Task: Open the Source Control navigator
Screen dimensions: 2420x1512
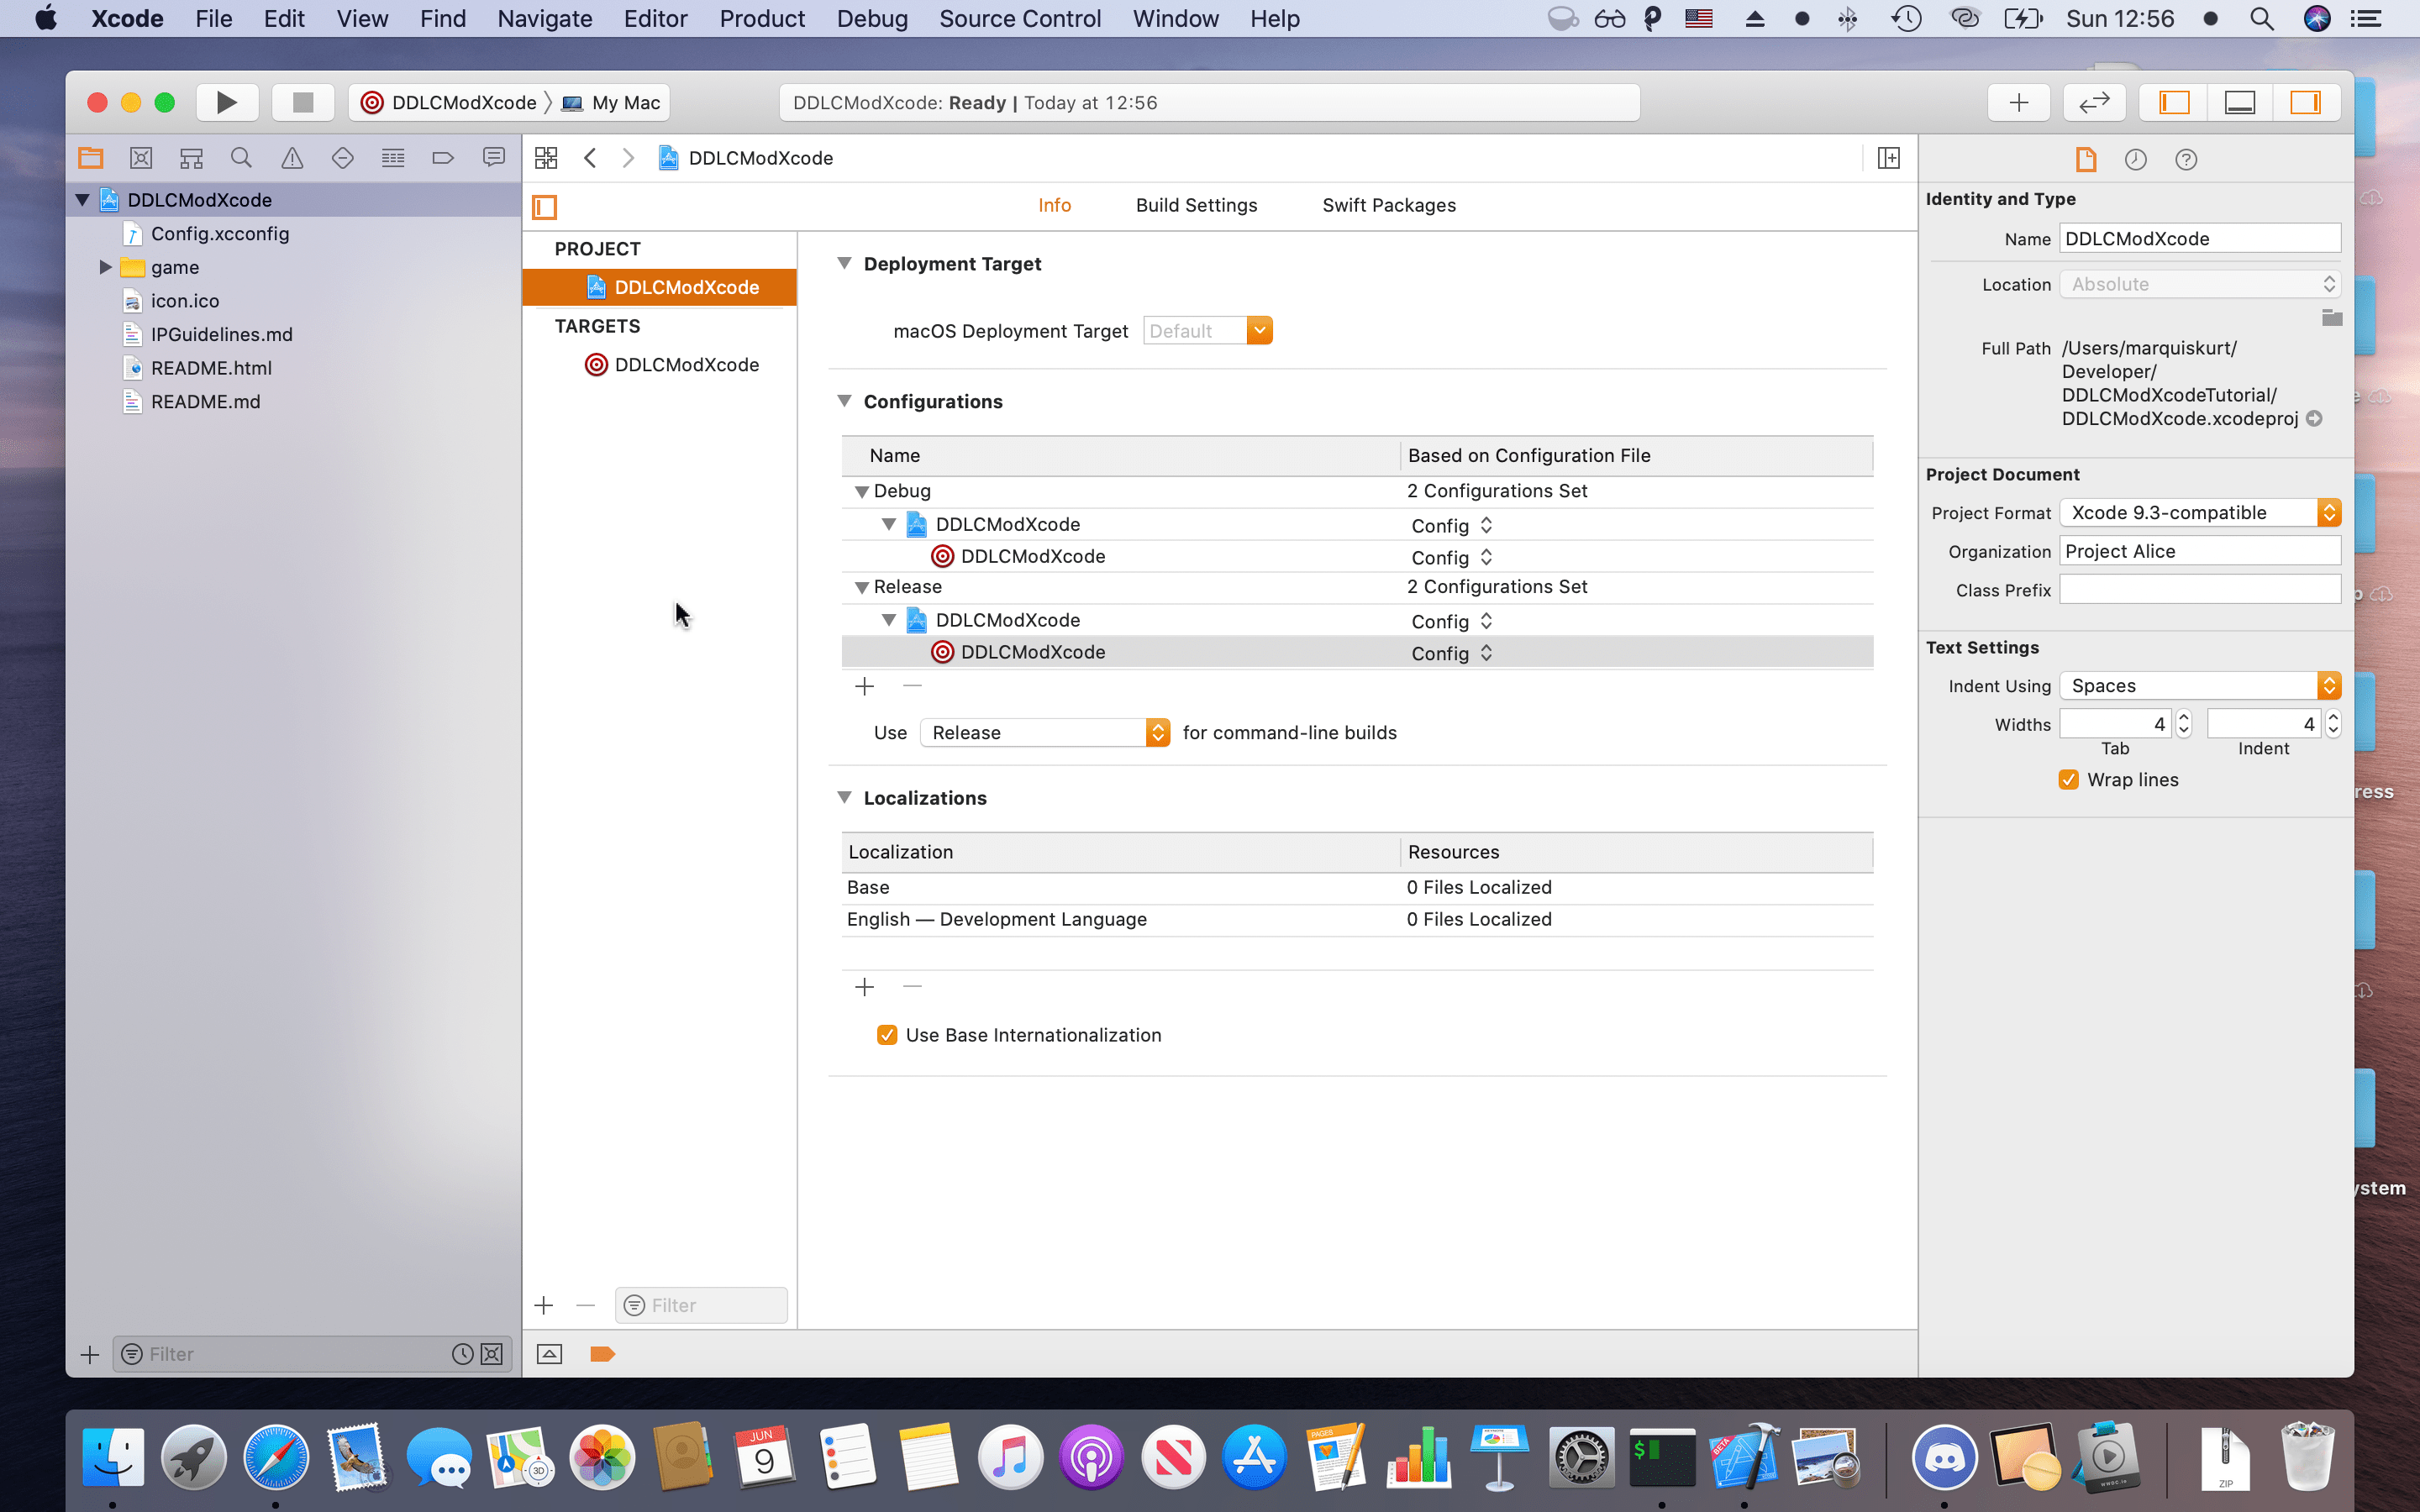Action: tap(141, 158)
